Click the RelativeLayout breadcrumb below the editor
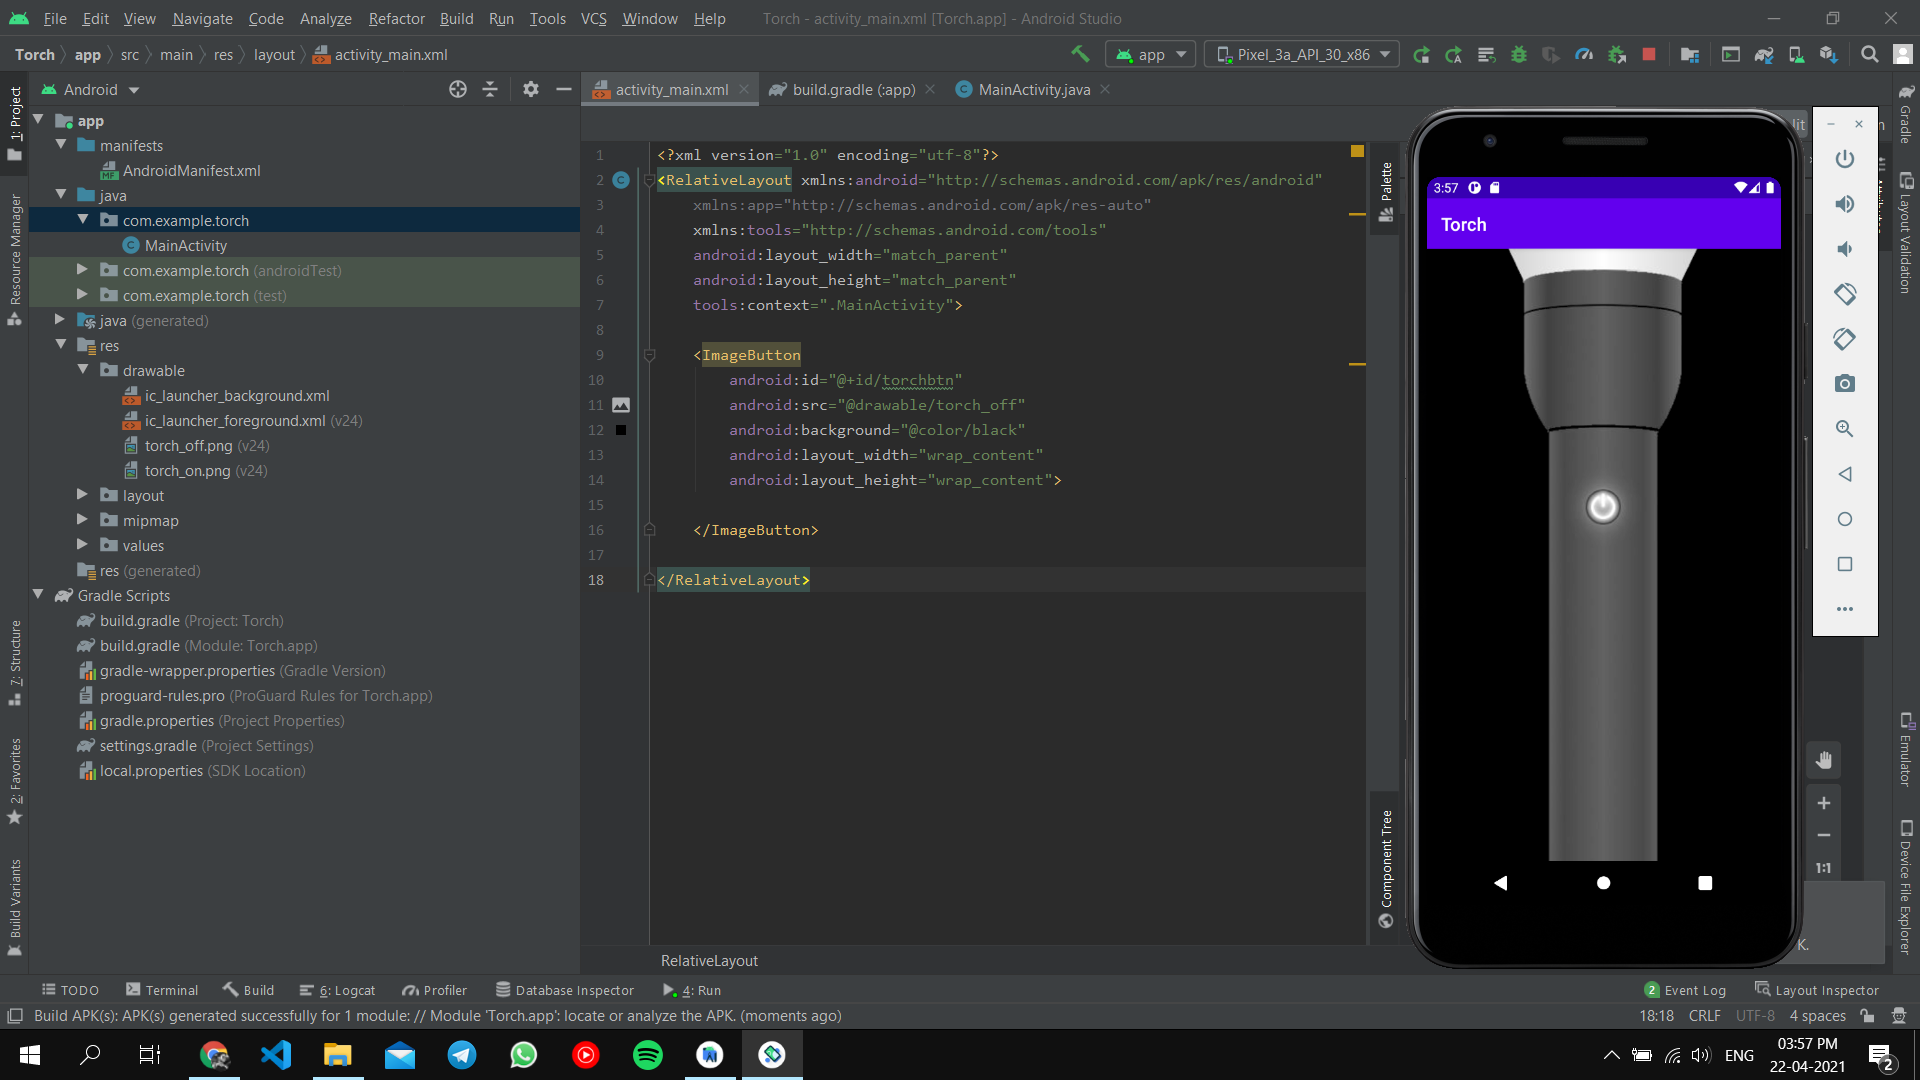The image size is (1920, 1080). 709,960
